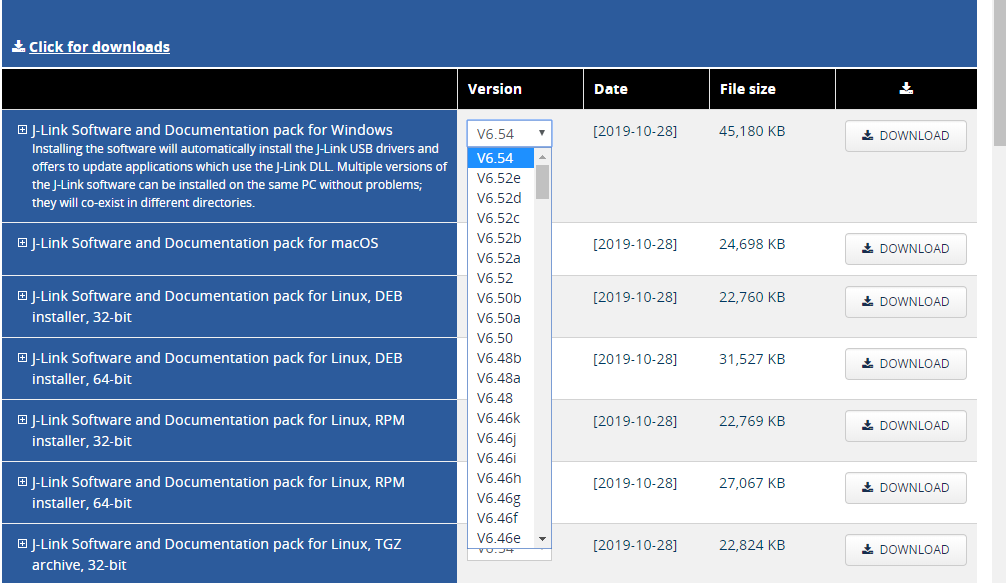Image resolution: width=1006 pixels, height=583 pixels.
Task: Choose version V6.50a from the list
Action: 501,317
